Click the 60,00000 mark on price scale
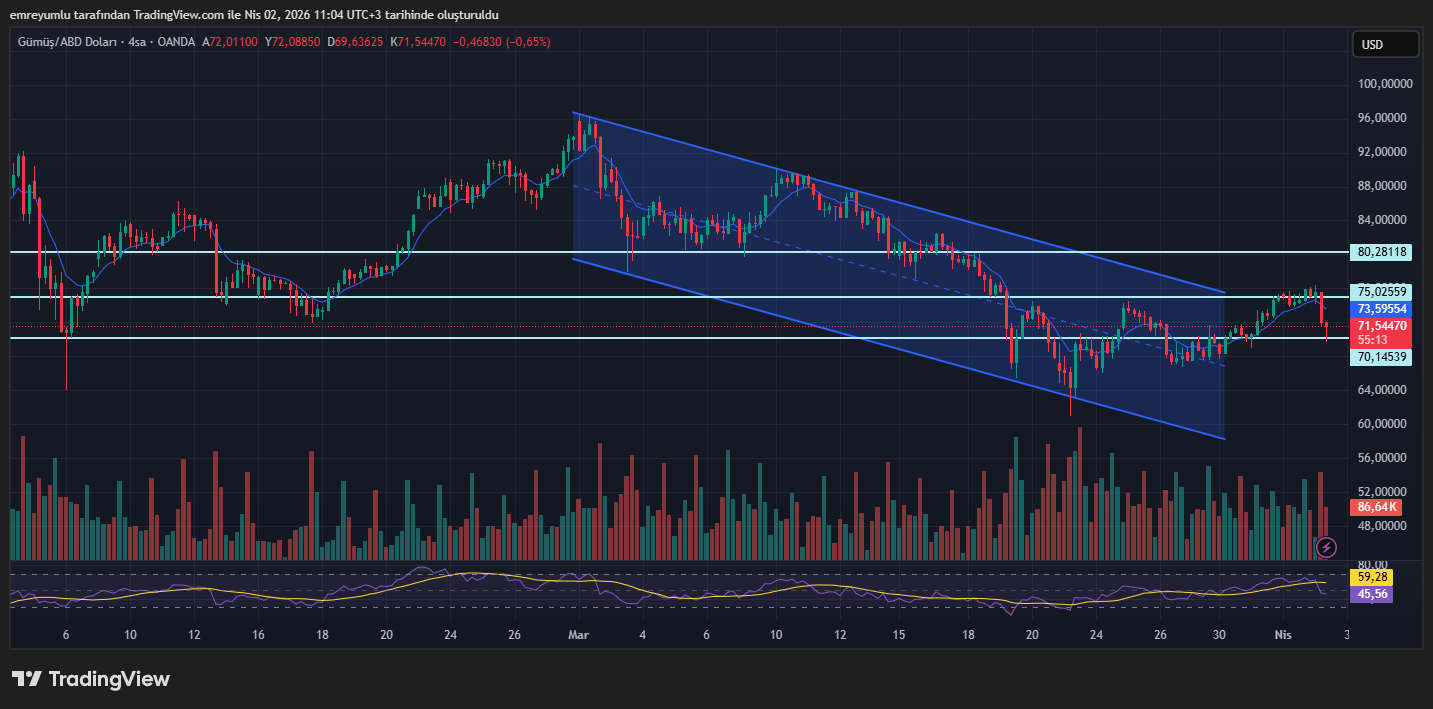1433x709 pixels. pos(1384,424)
